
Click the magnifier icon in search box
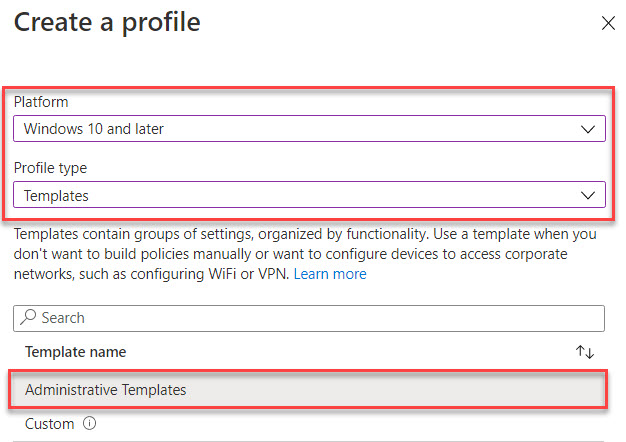(28, 317)
